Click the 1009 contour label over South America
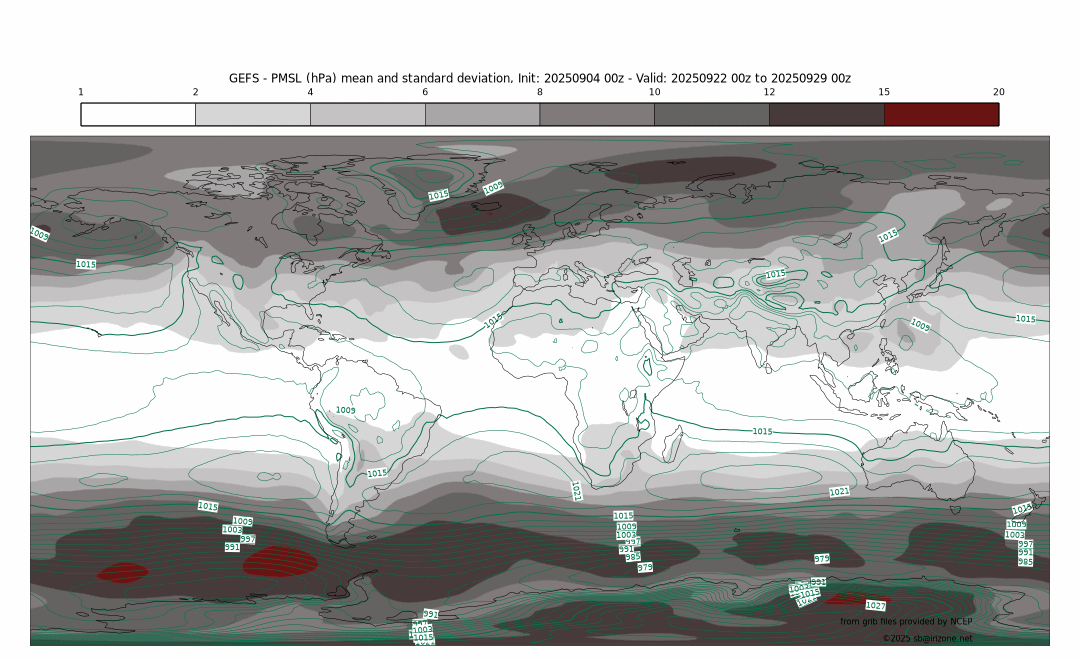The image size is (1080, 658). click(x=345, y=410)
